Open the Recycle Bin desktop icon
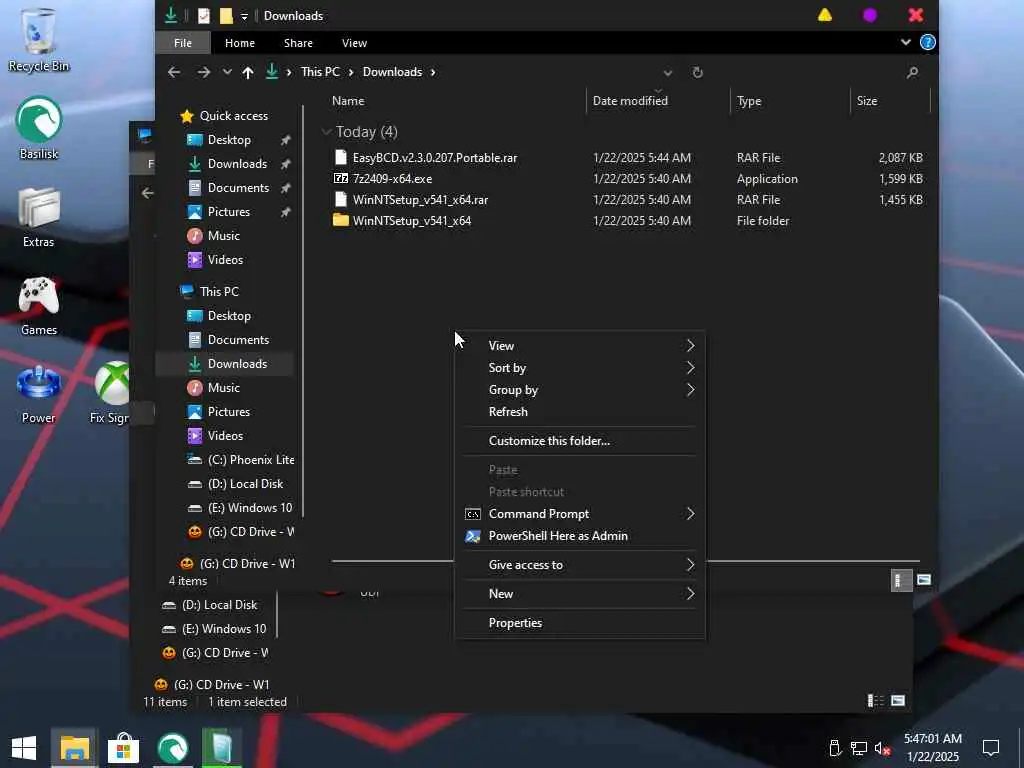The image size is (1024, 768). click(x=39, y=39)
